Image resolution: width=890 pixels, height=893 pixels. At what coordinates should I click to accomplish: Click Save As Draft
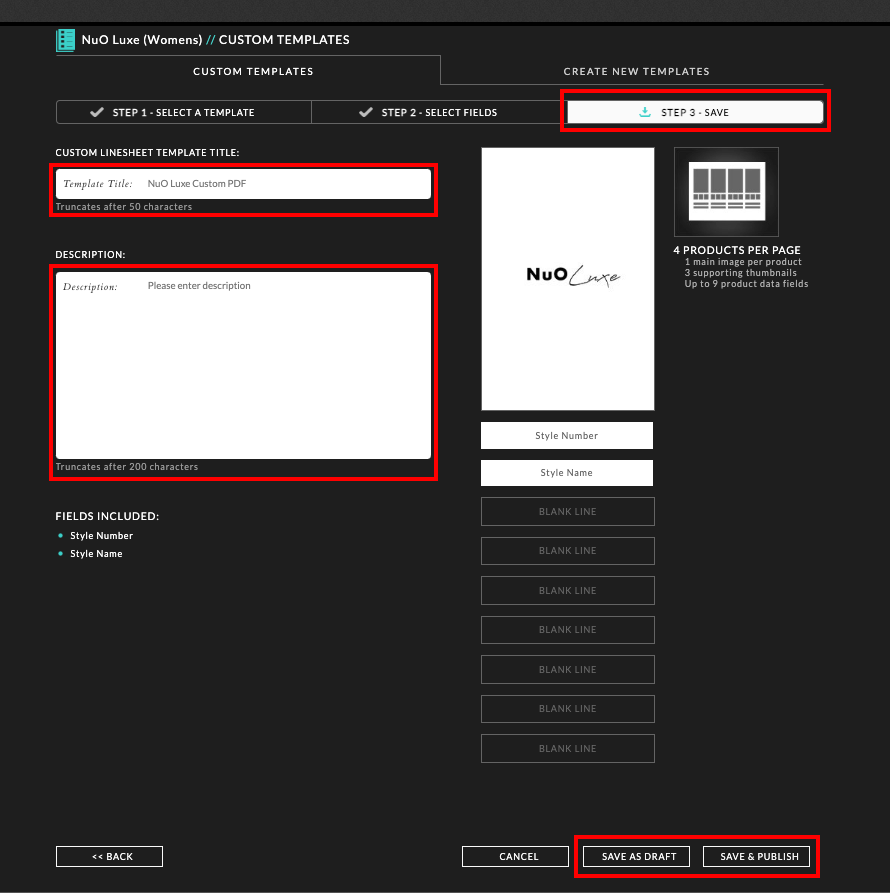pyautogui.click(x=637, y=857)
